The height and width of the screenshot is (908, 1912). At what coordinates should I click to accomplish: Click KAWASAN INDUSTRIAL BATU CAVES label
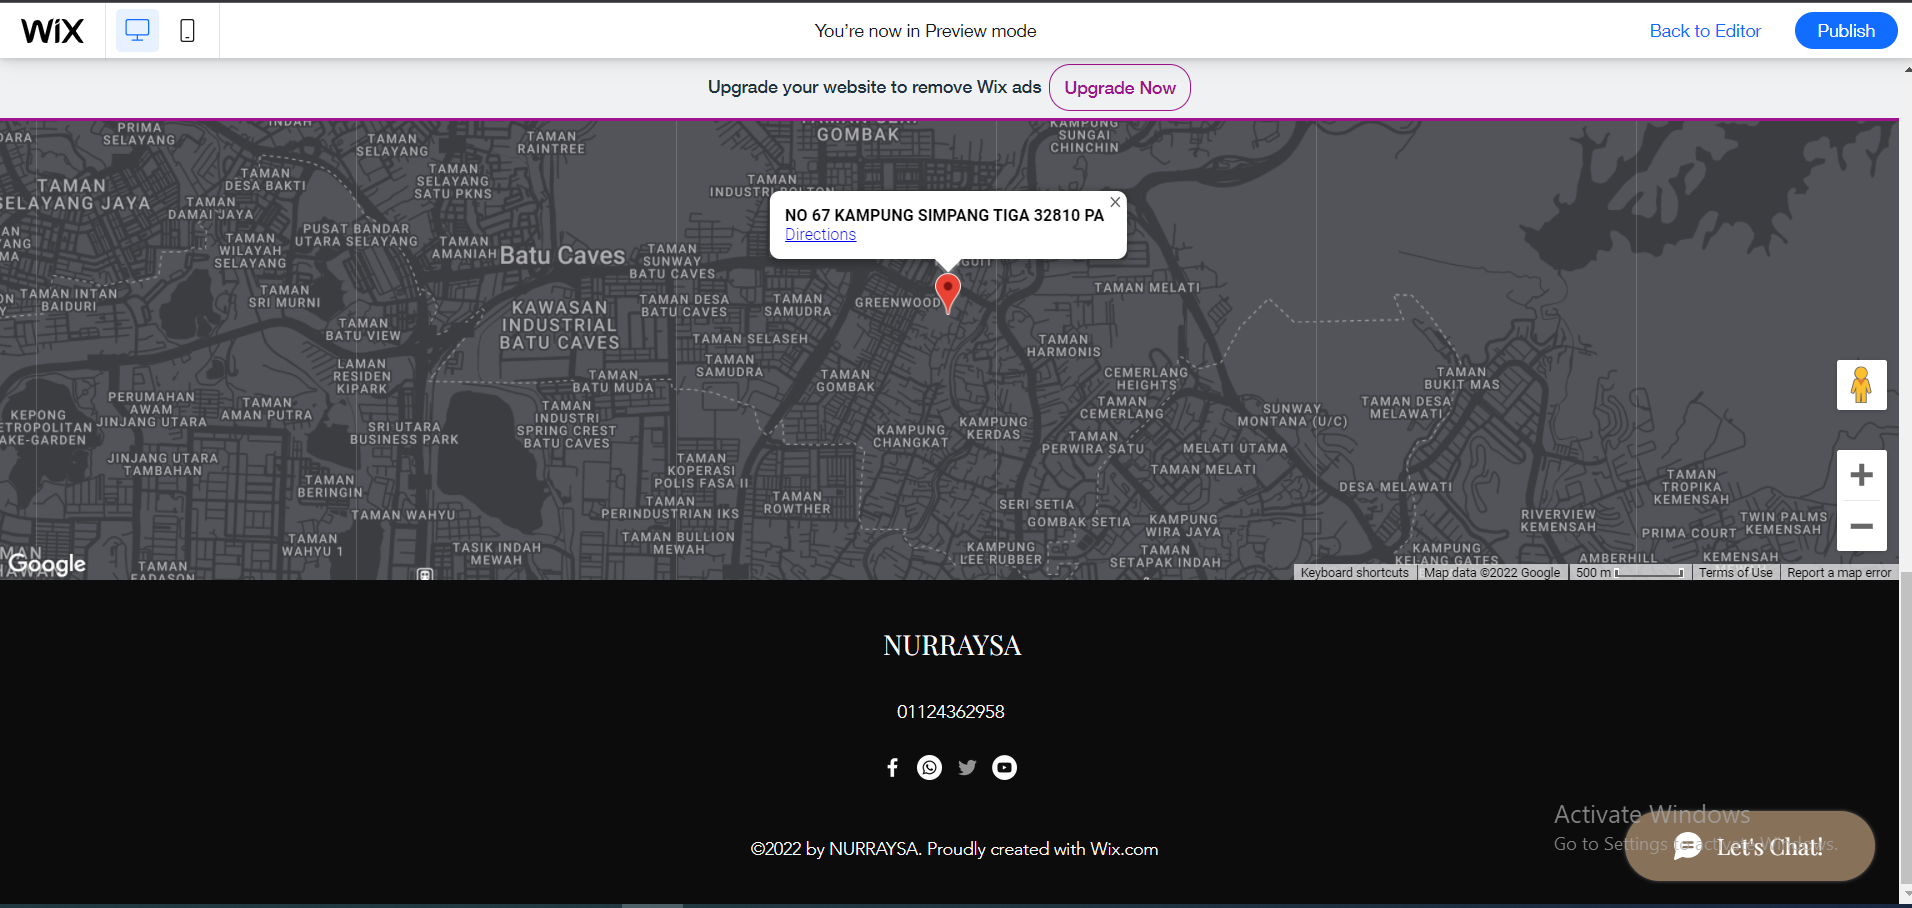click(x=560, y=325)
